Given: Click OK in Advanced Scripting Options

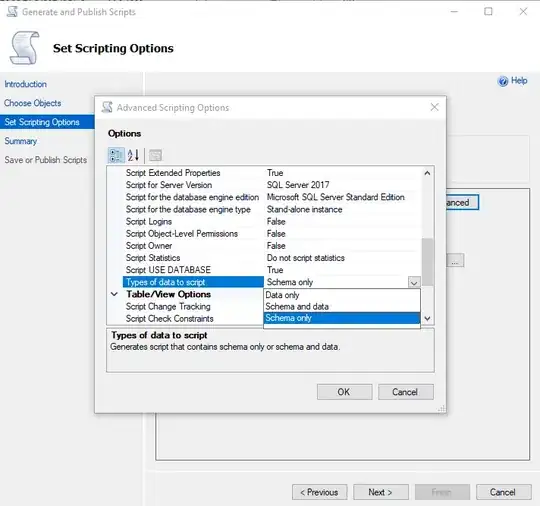Looking at the screenshot, I should 344,392.
